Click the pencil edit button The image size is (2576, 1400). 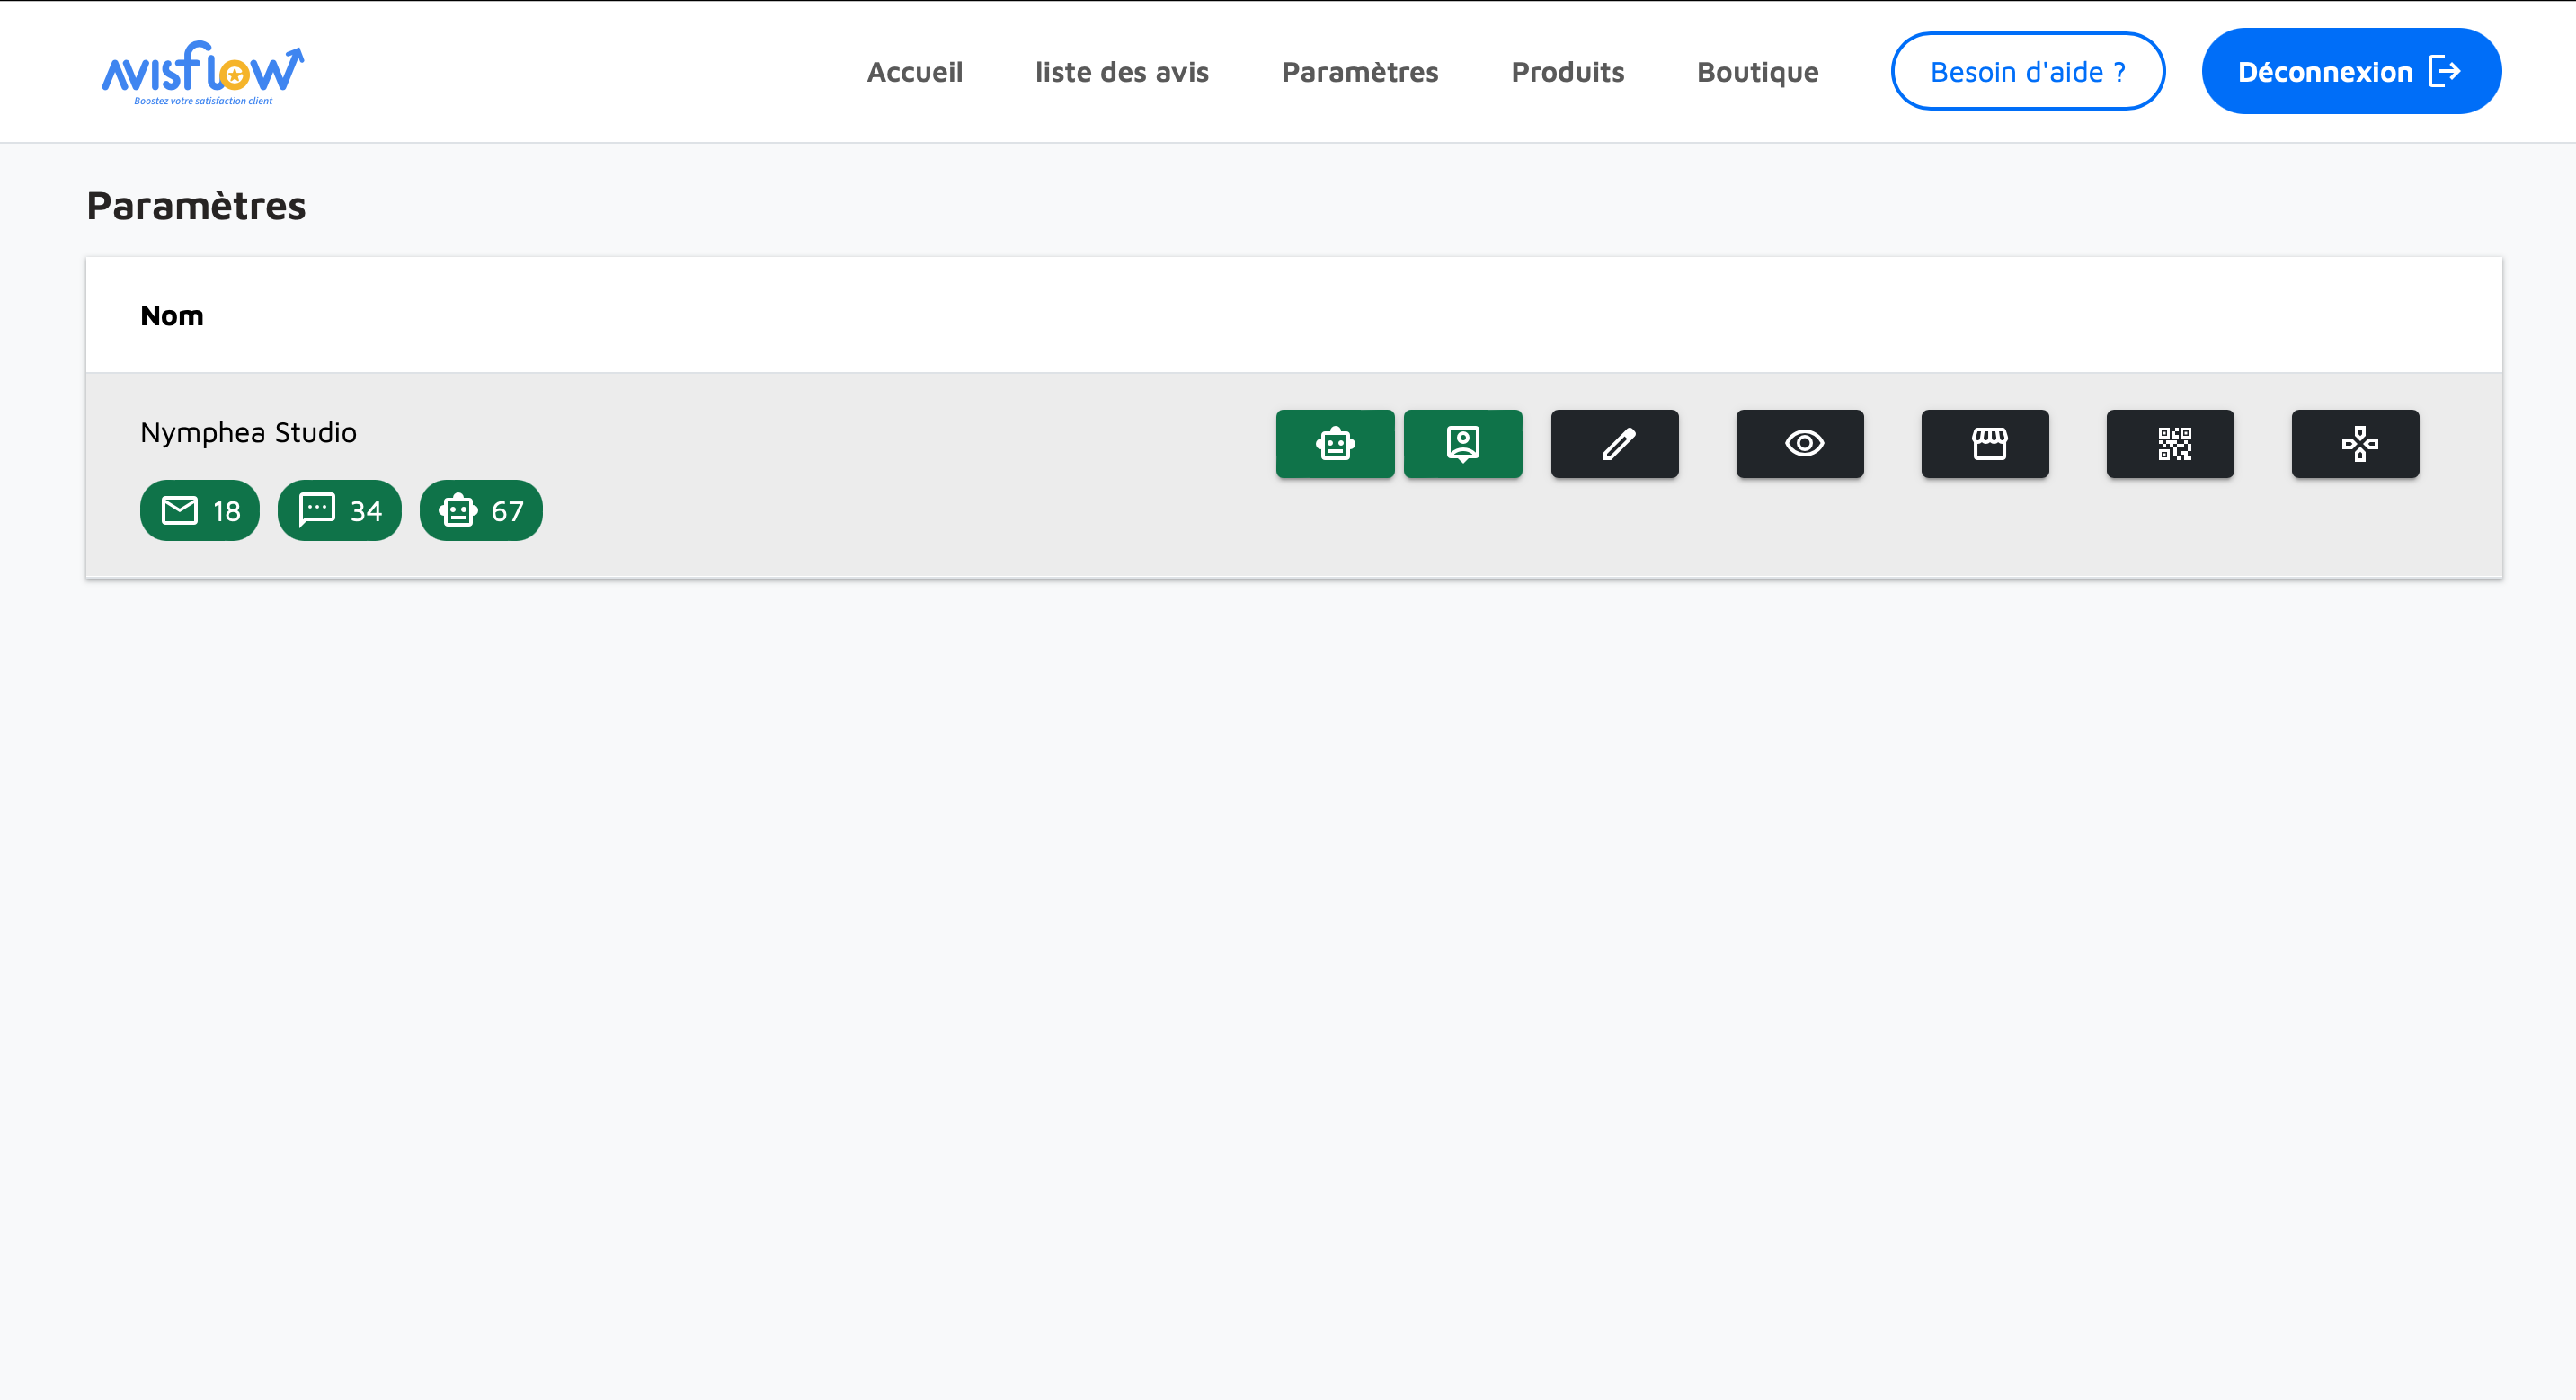(1615, 443)
